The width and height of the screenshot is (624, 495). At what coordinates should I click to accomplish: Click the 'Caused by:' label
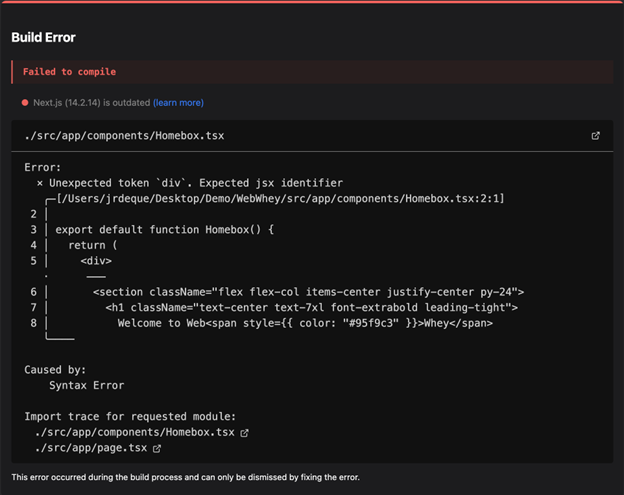point(55,370)
